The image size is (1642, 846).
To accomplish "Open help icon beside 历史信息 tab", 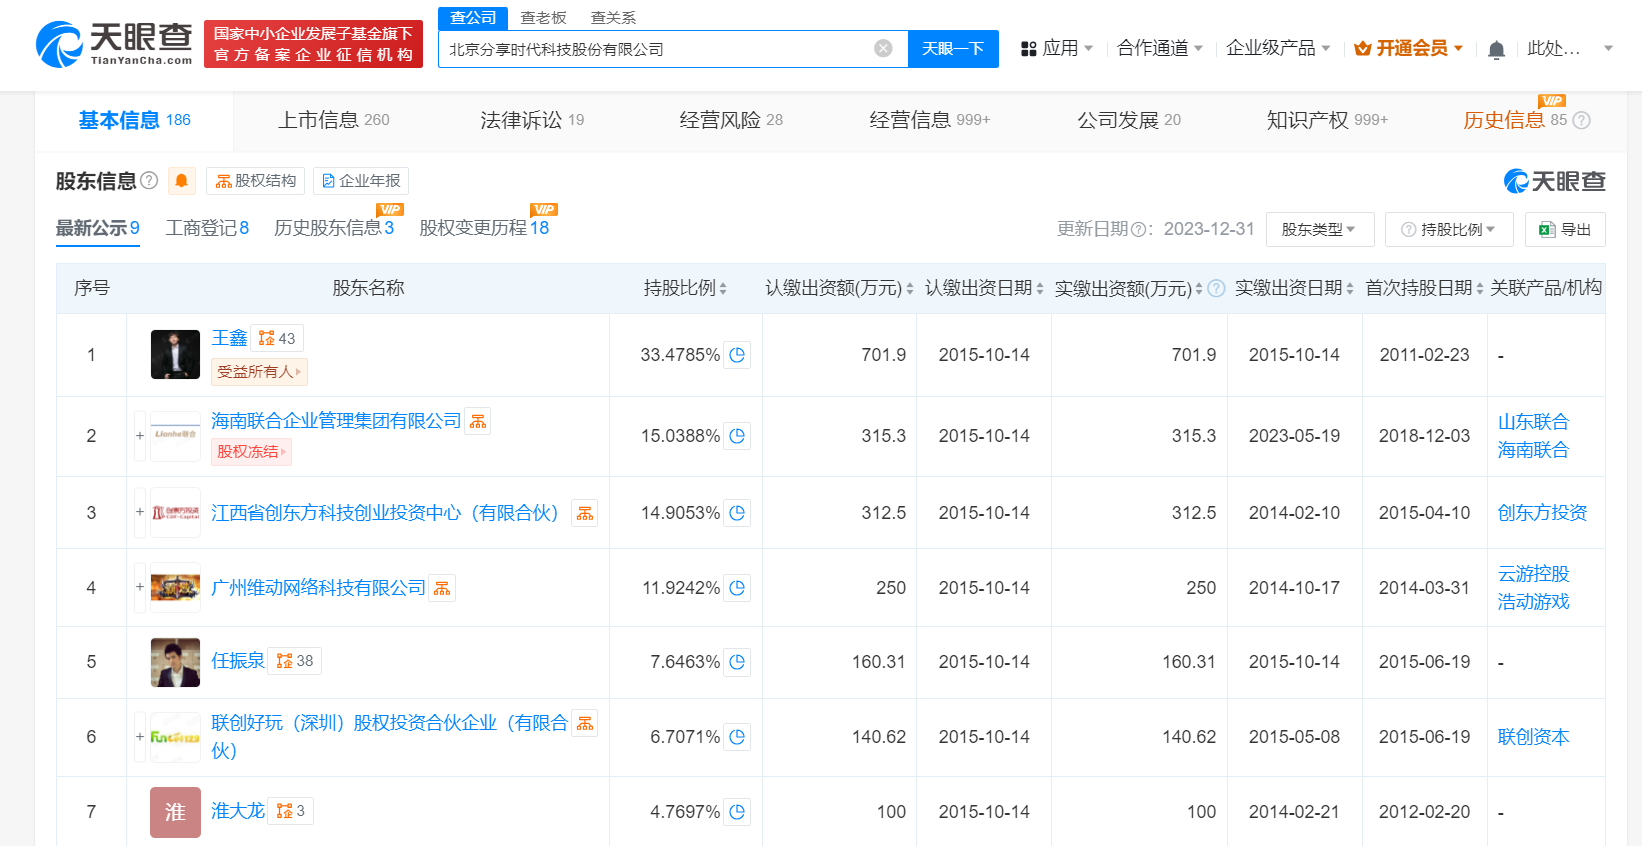I will 1581,120.
